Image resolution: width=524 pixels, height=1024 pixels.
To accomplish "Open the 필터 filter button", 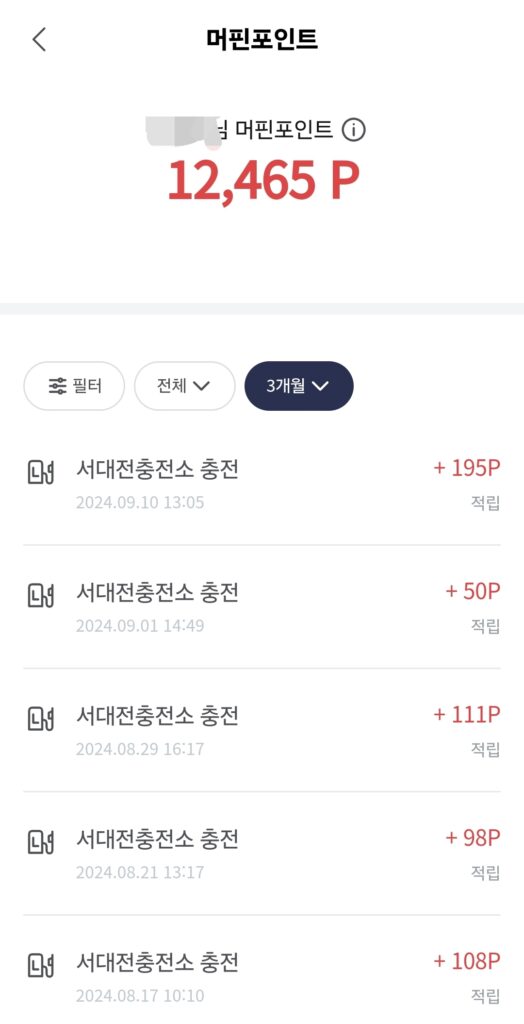I will point(74,386).
